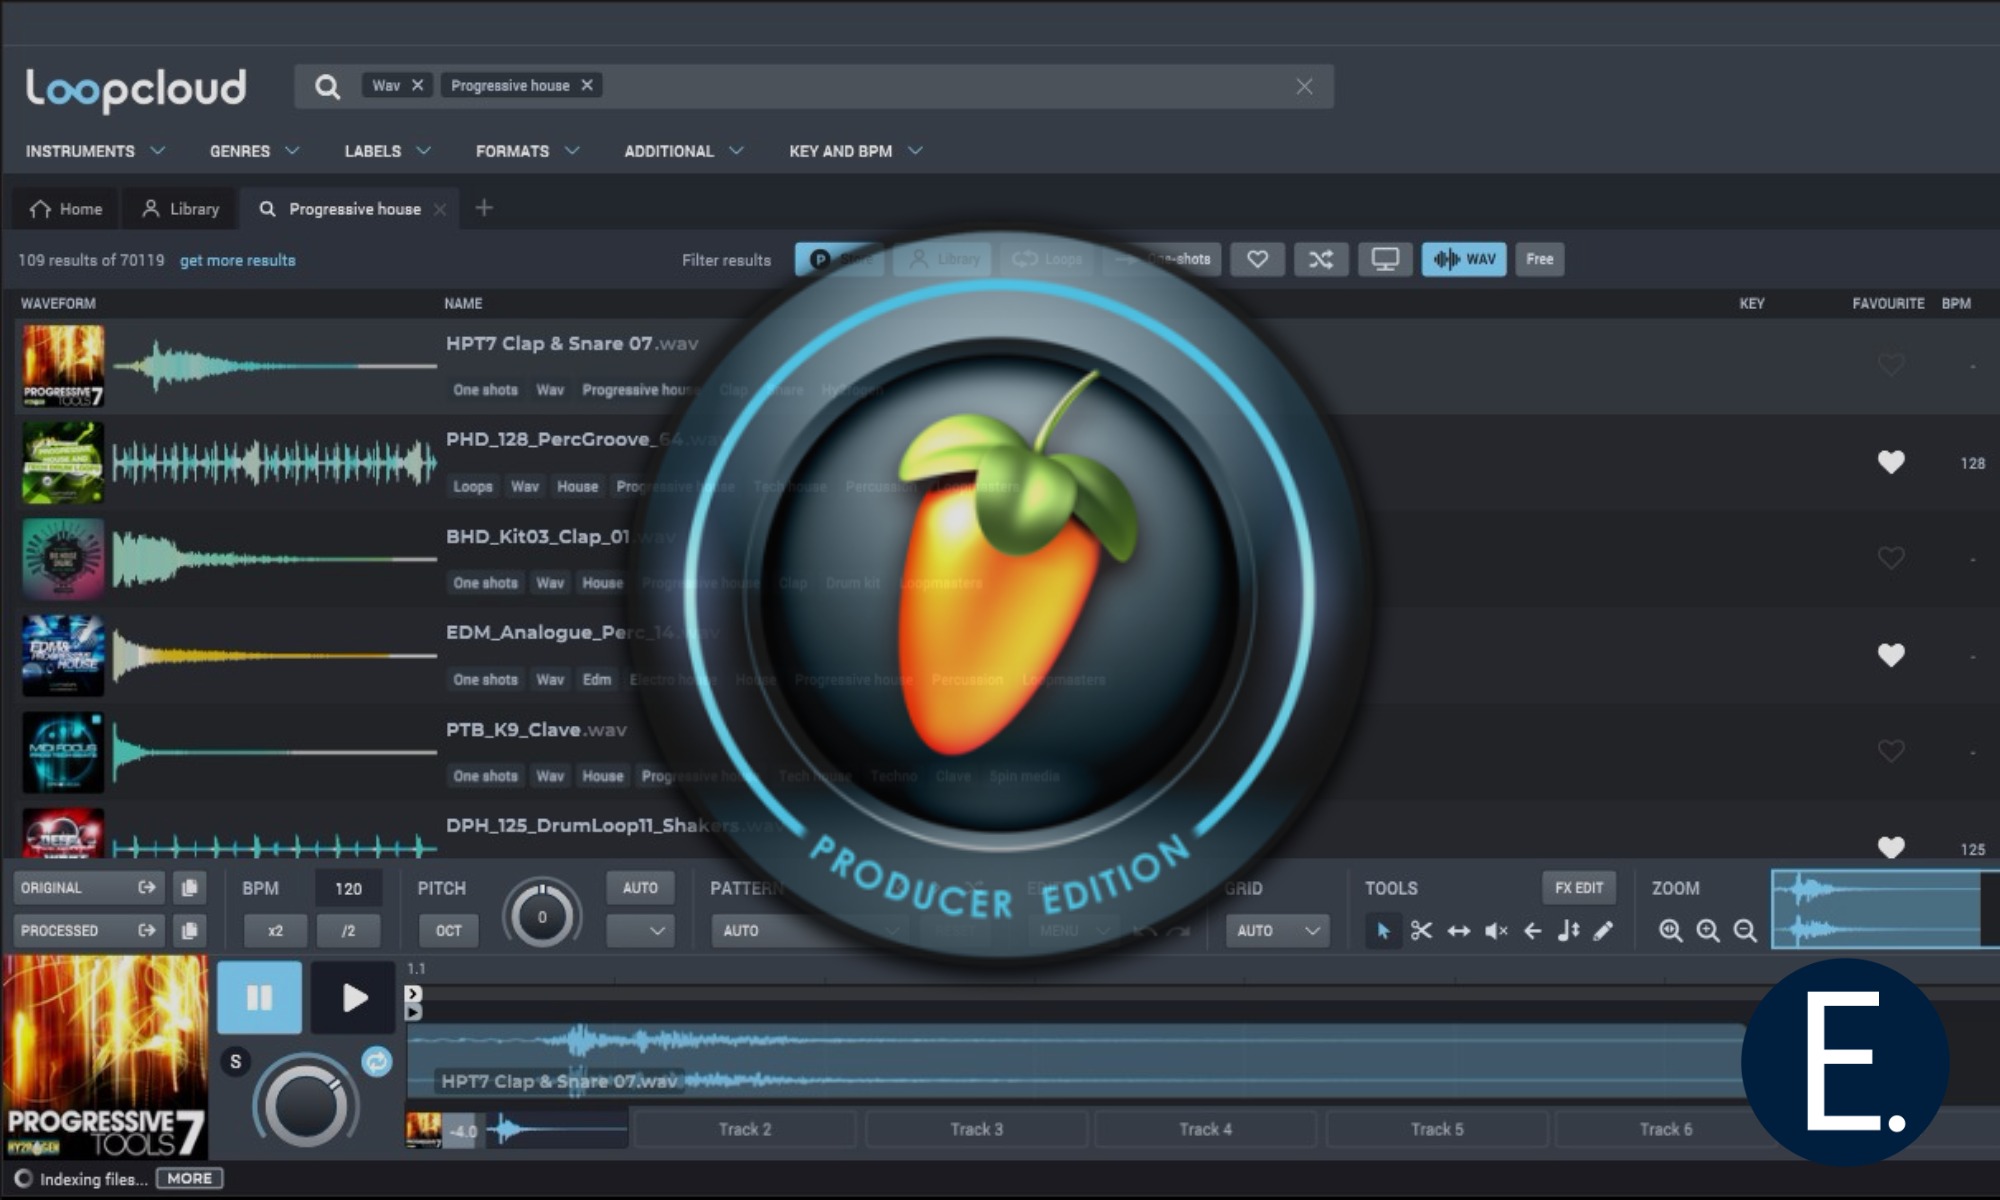
Task: Click Loops tag on PHD_128_PercGroove row
Action: pos(473,487)
